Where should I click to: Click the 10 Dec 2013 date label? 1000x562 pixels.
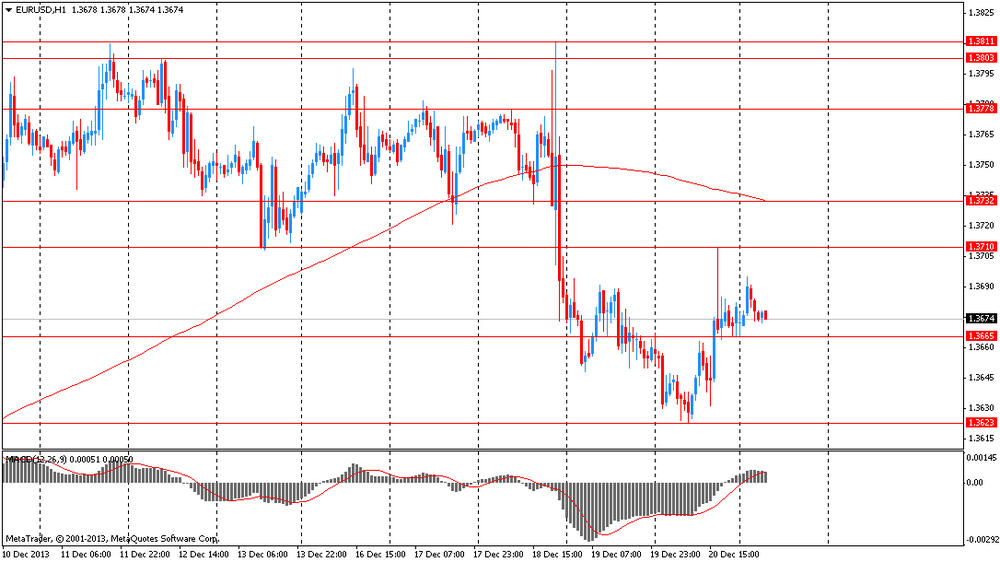[x=26, y=554]
